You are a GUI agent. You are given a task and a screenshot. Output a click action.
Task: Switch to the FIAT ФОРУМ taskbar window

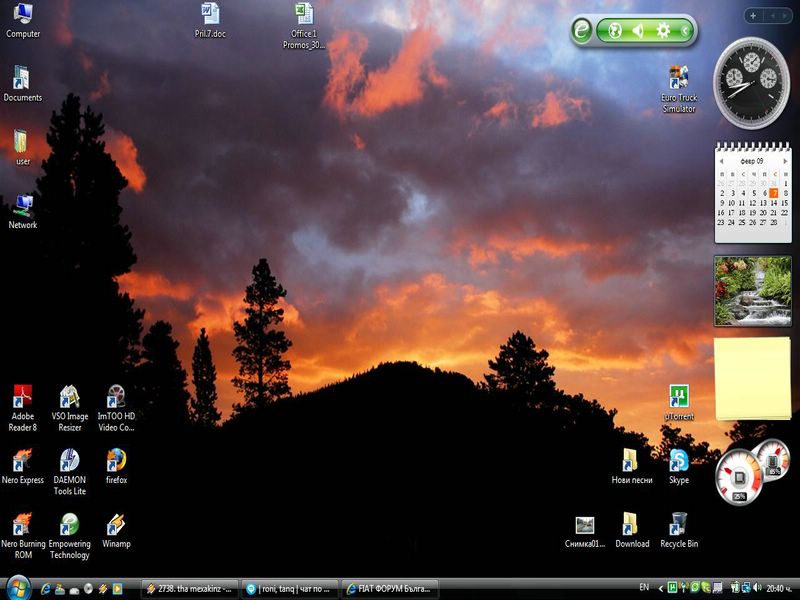(x=390, y=589)
